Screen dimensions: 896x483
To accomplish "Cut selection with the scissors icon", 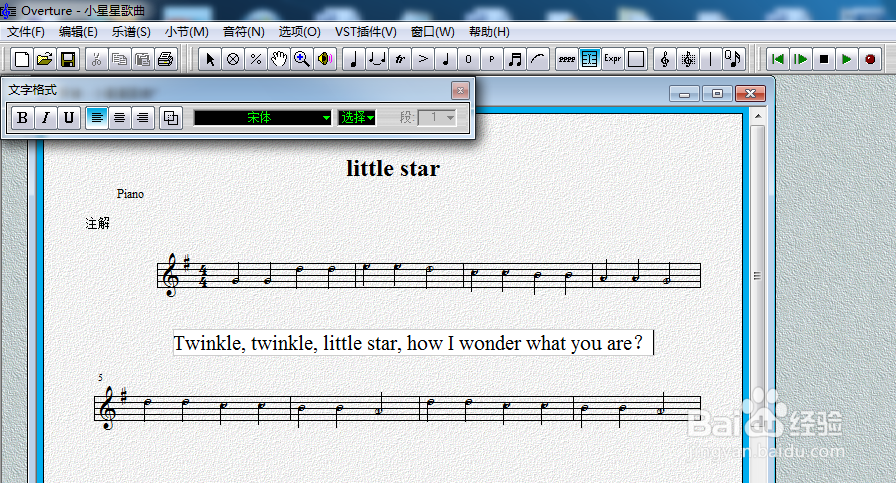I will (97, 59).
